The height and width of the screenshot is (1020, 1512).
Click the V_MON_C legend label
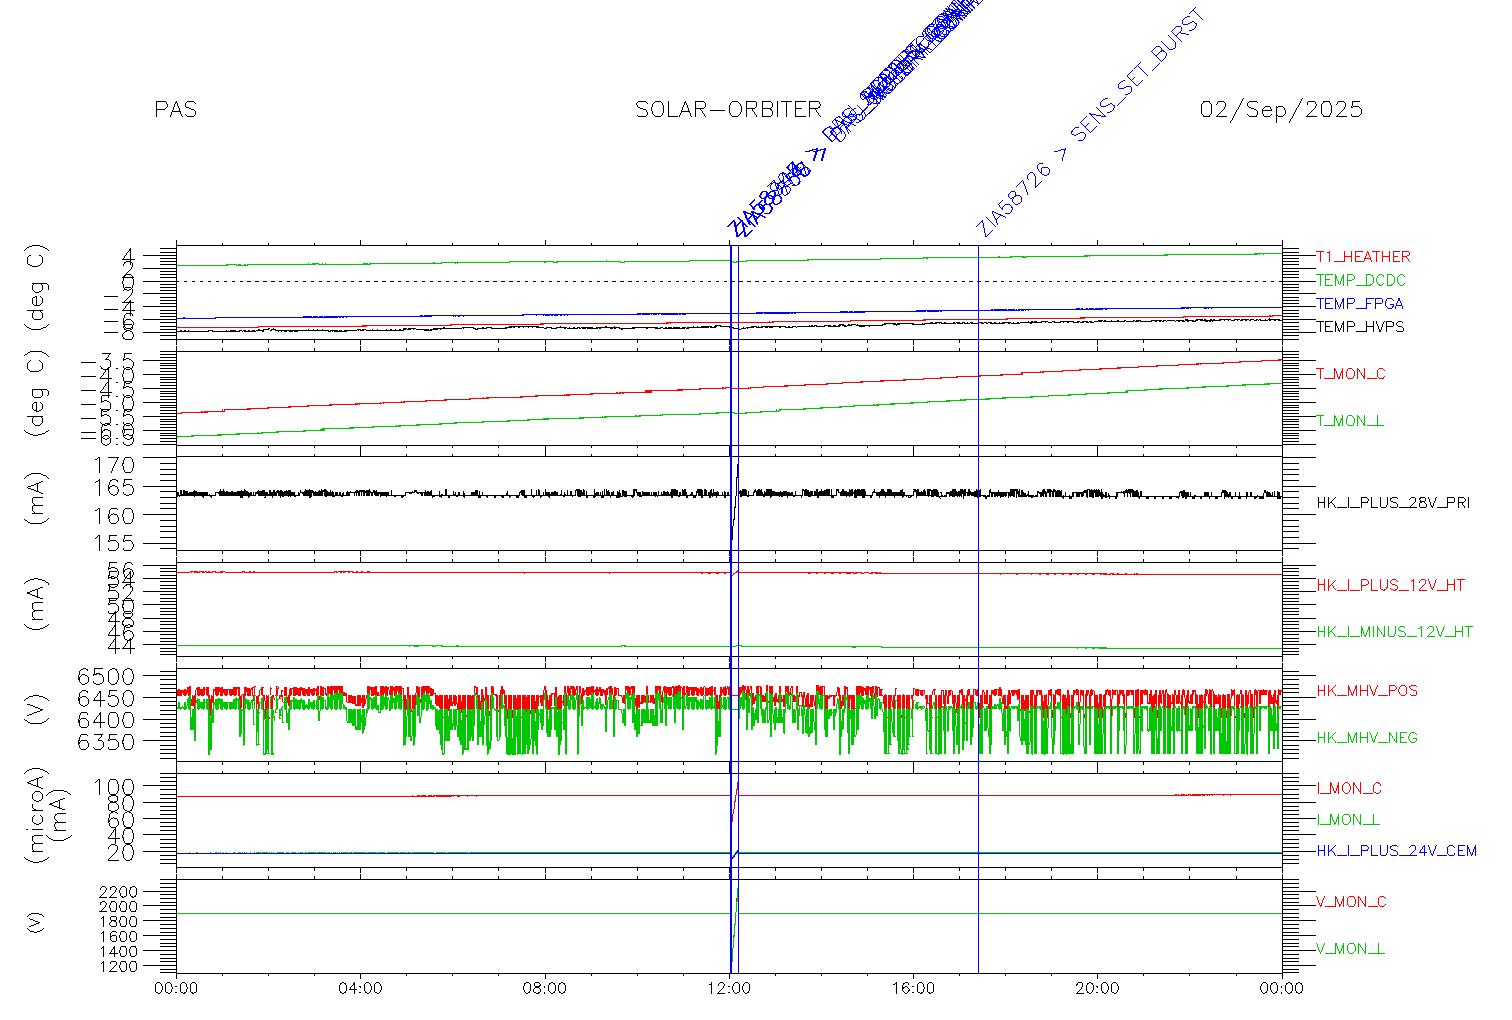point(1351,902)
